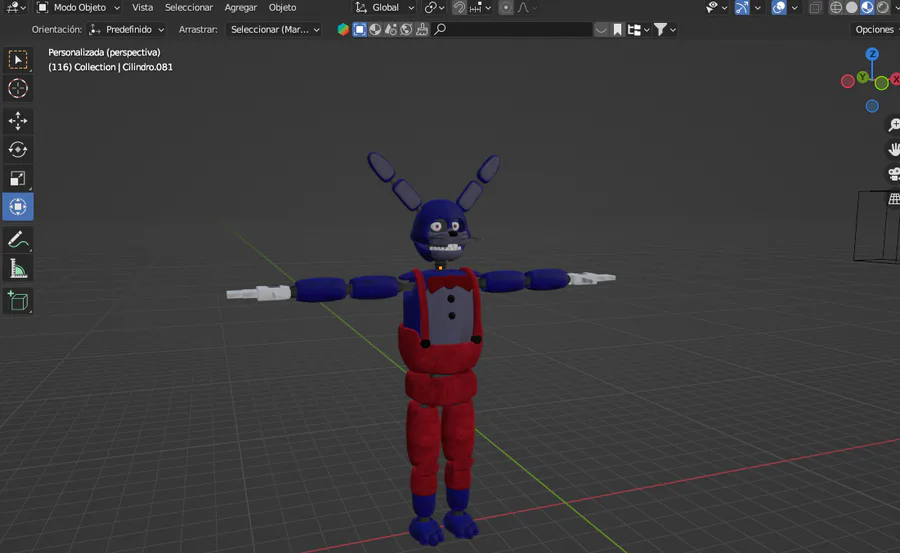Image resolution: width=900 pixels, height=553 pixels.
Task: Focus the search field with magnifier
Action: 511,29
